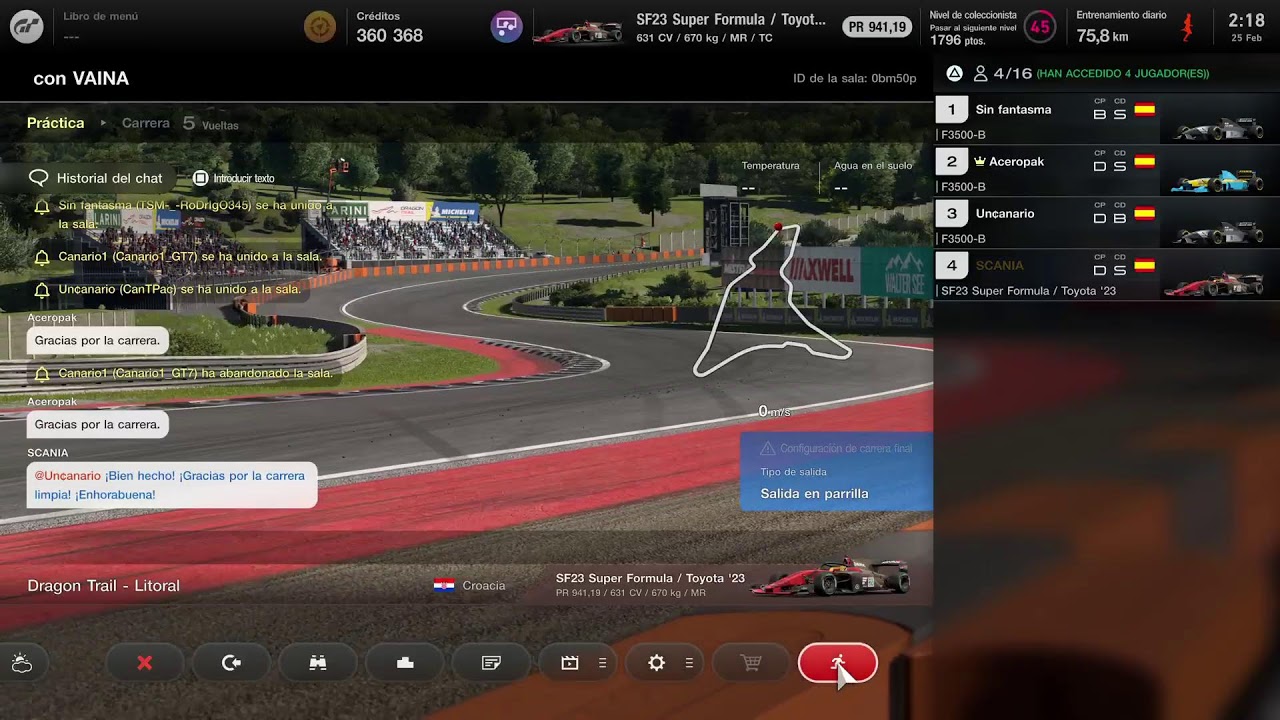Open the purple garage icon
This screenshot has height=720, width=1280.
[x=507, y=27]
